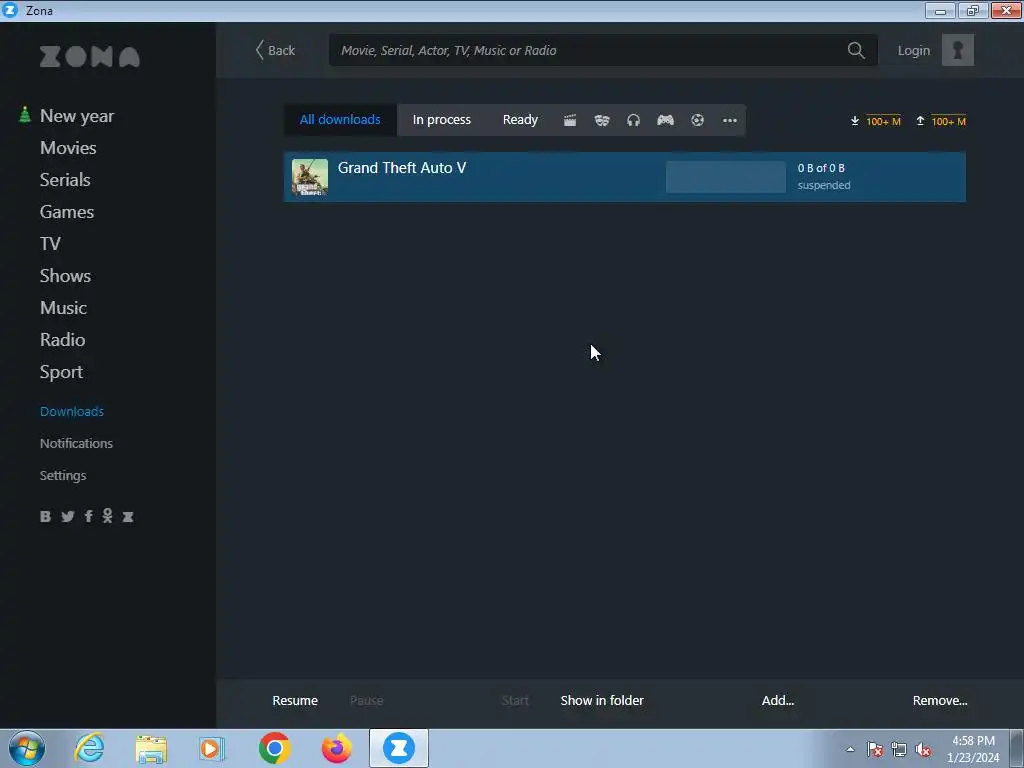This screenshot has height=768, width=1024.
Task: Show hidden tray icons arrow
Action: (850, 750)
